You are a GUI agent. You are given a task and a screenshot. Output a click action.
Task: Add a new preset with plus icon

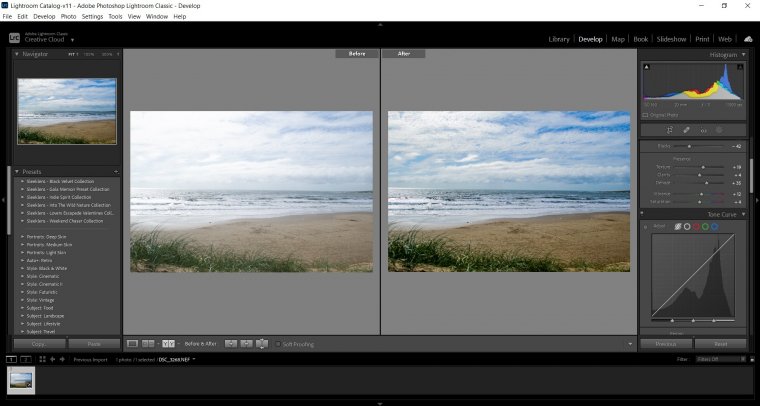[116, 172]
